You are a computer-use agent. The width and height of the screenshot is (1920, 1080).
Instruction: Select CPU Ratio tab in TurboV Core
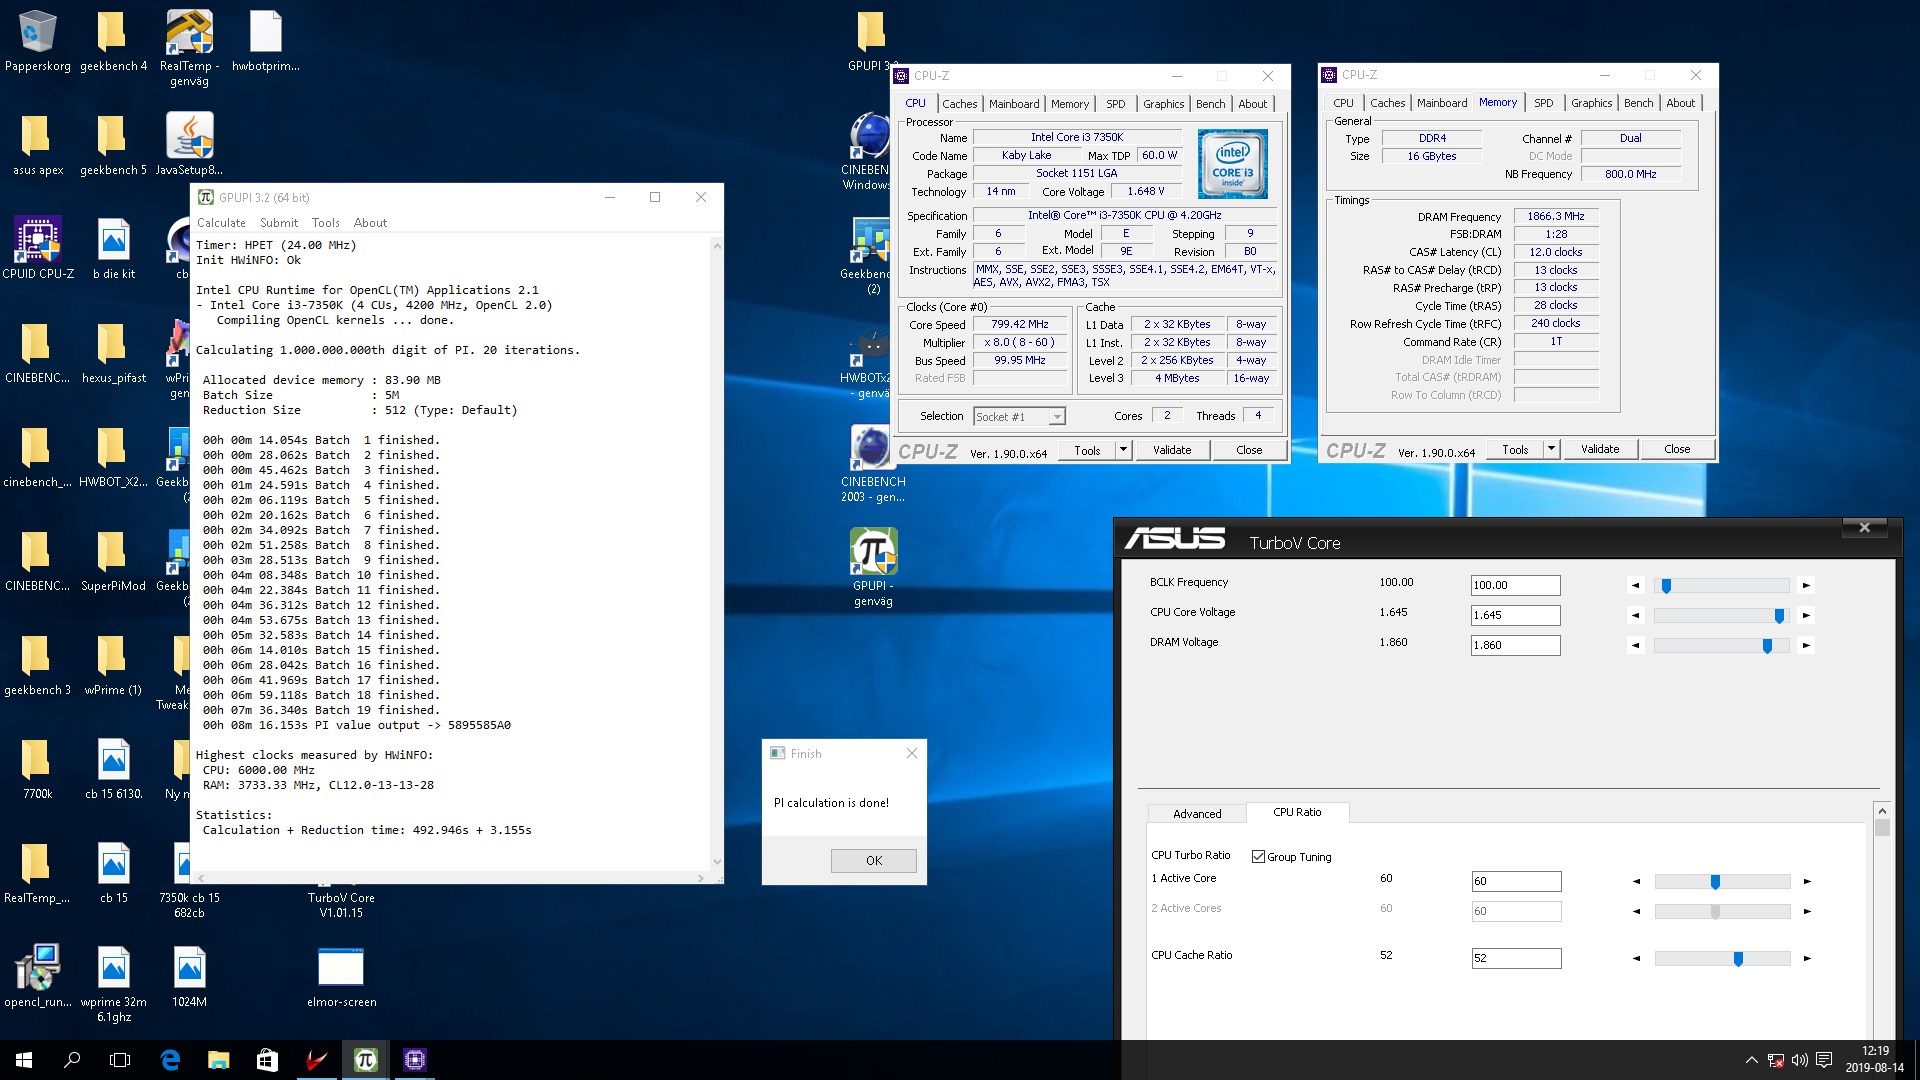tap(1297, 812)
